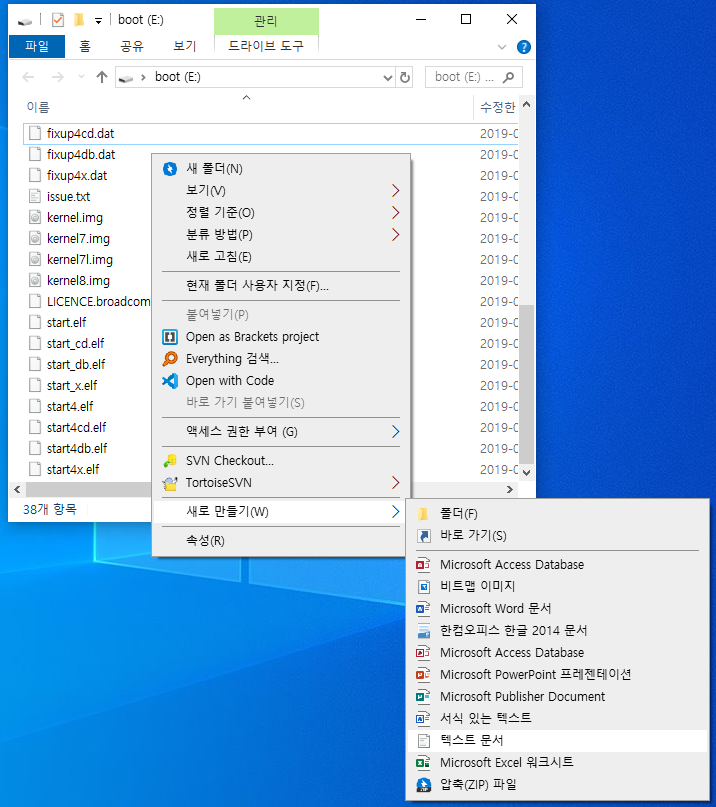716x807 pixels.
Task: Click the up arrow to go to parent folder
Action: (102, 77)
